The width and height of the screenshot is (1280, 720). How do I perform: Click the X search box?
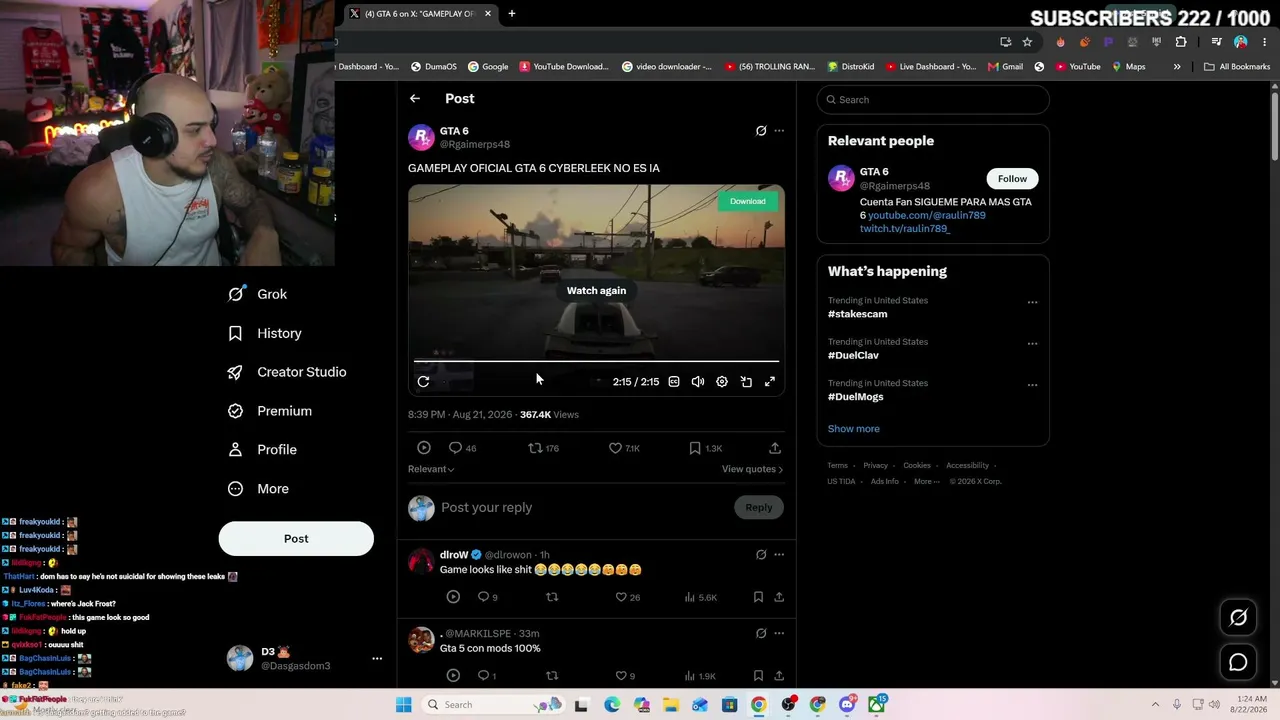coord(933,100)
